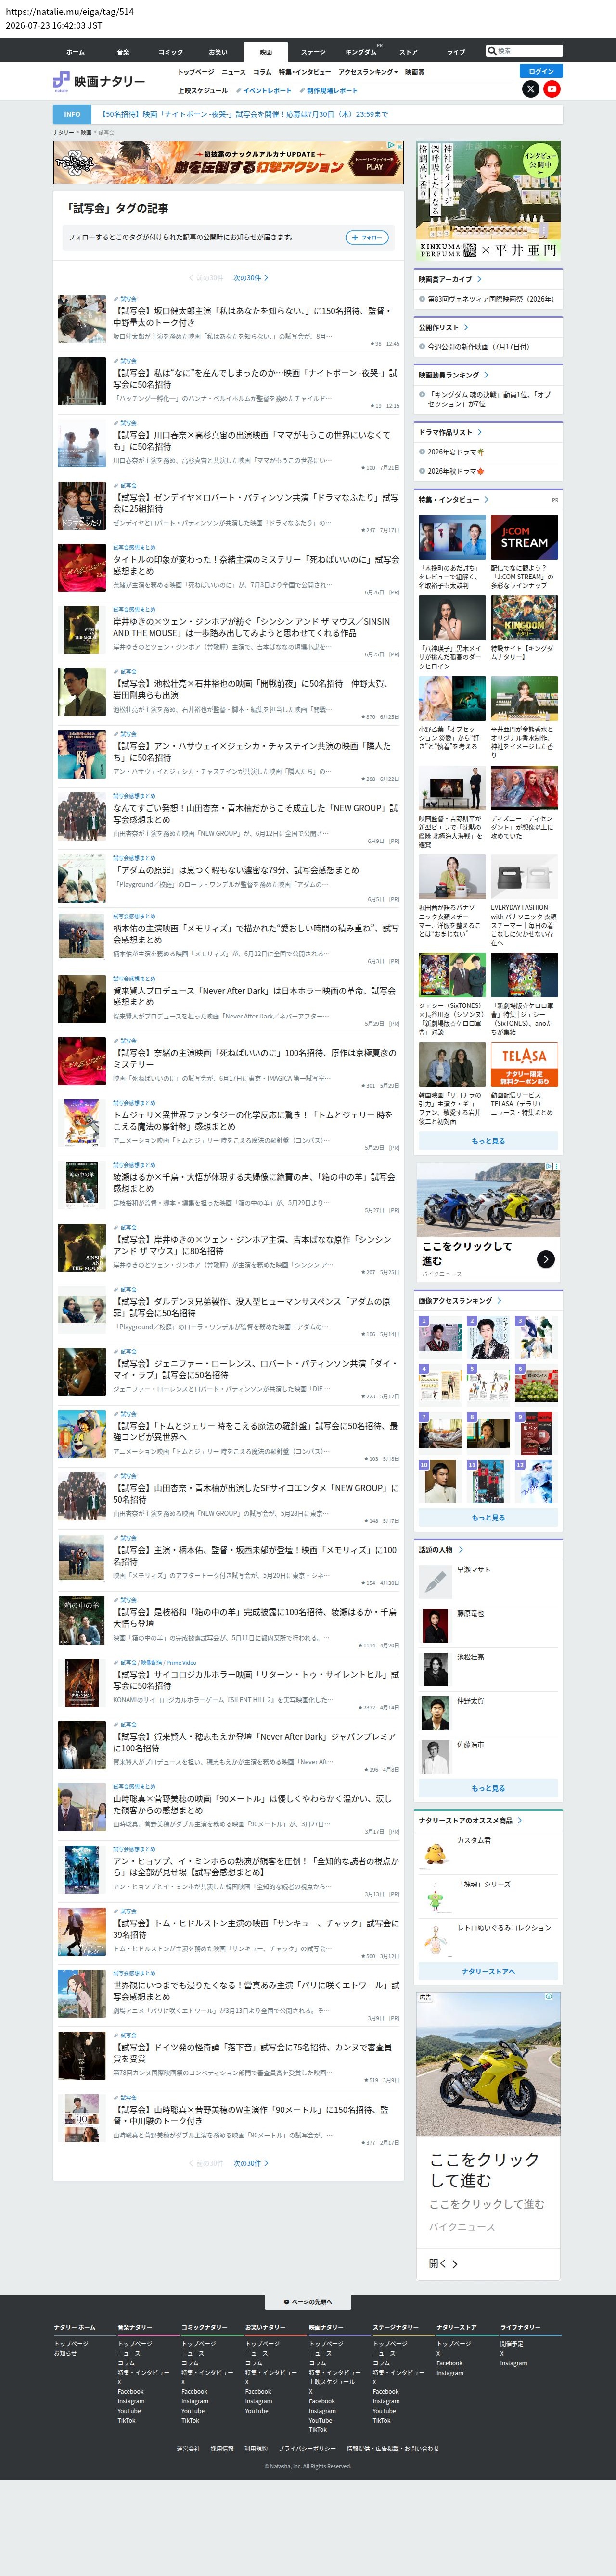Expand the アクセスランキング dropdown in navigation
This screenshot has width=616, height=2576.
click(367, 72)
